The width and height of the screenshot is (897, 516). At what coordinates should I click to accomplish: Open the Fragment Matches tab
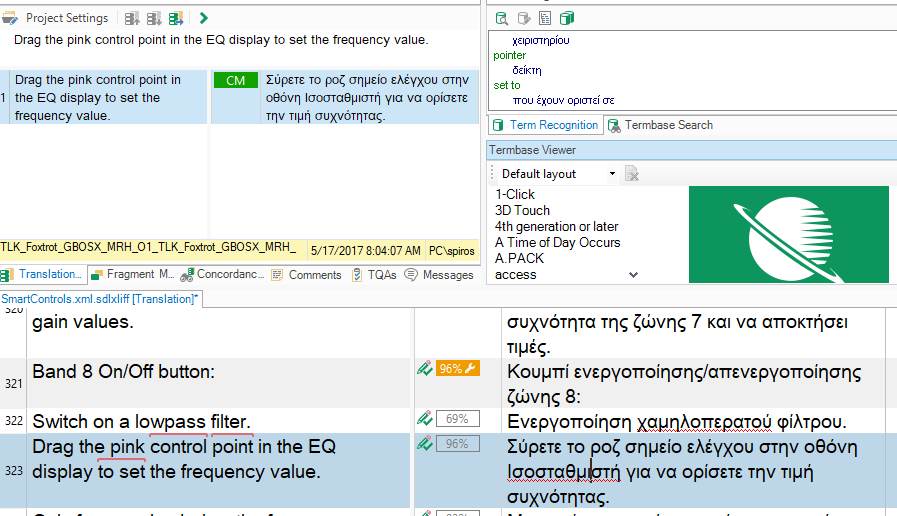click(x=133, y=275)
